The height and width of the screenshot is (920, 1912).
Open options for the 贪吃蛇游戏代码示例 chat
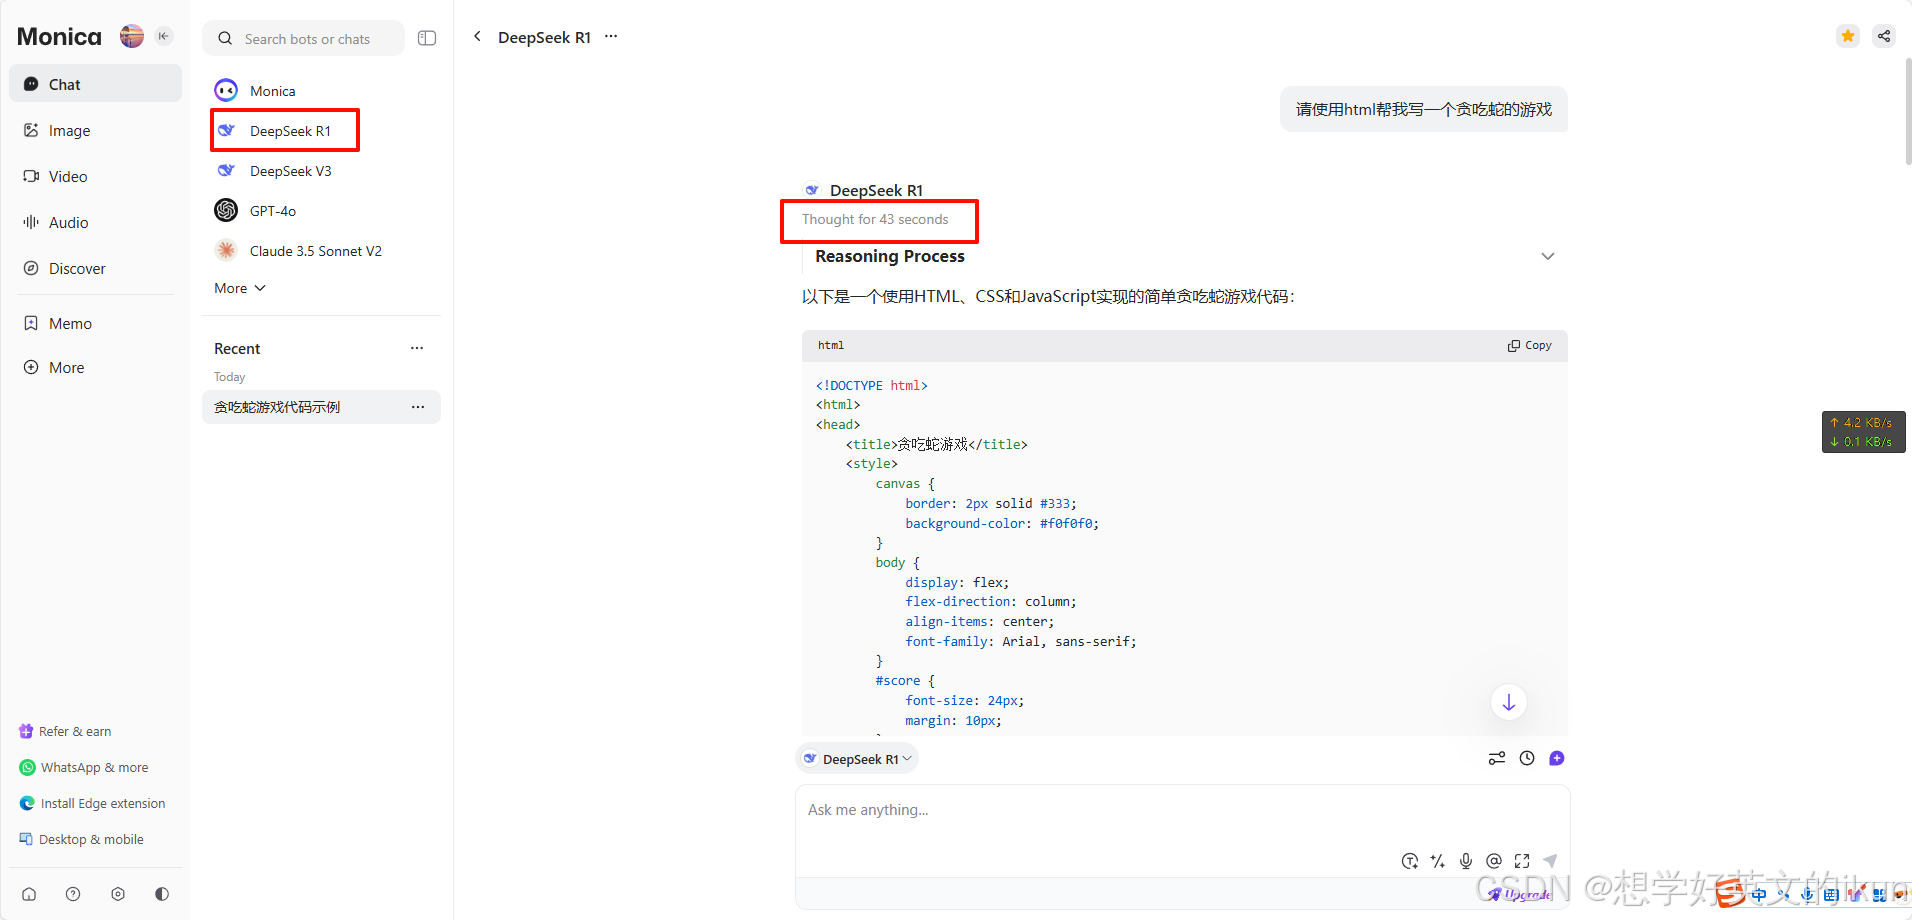(418, 407)
